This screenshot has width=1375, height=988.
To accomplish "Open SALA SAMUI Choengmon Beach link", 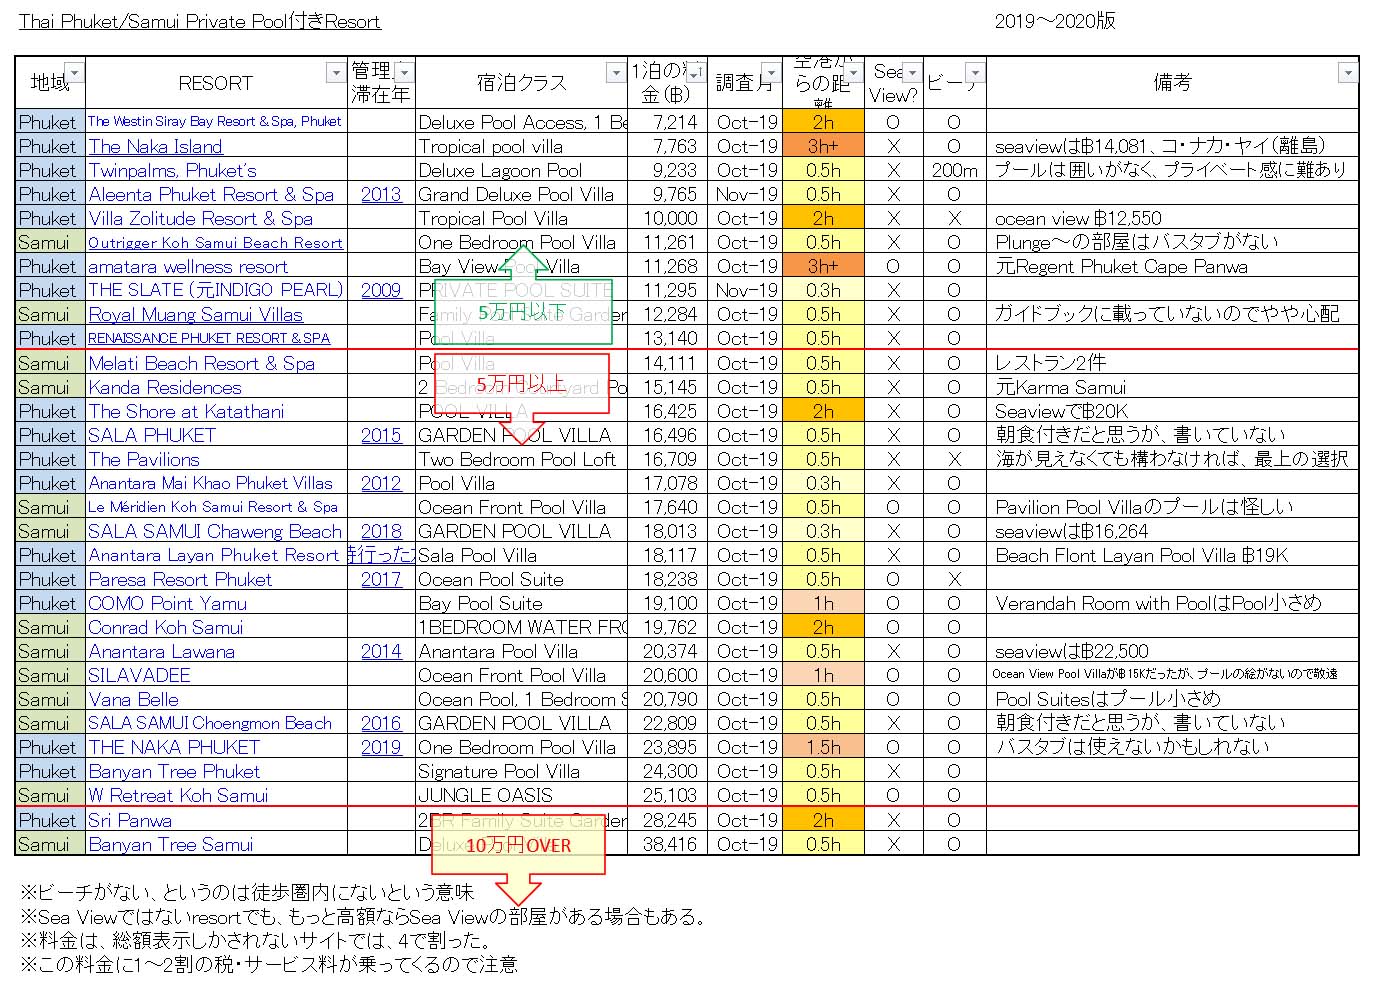I will 210,723.
